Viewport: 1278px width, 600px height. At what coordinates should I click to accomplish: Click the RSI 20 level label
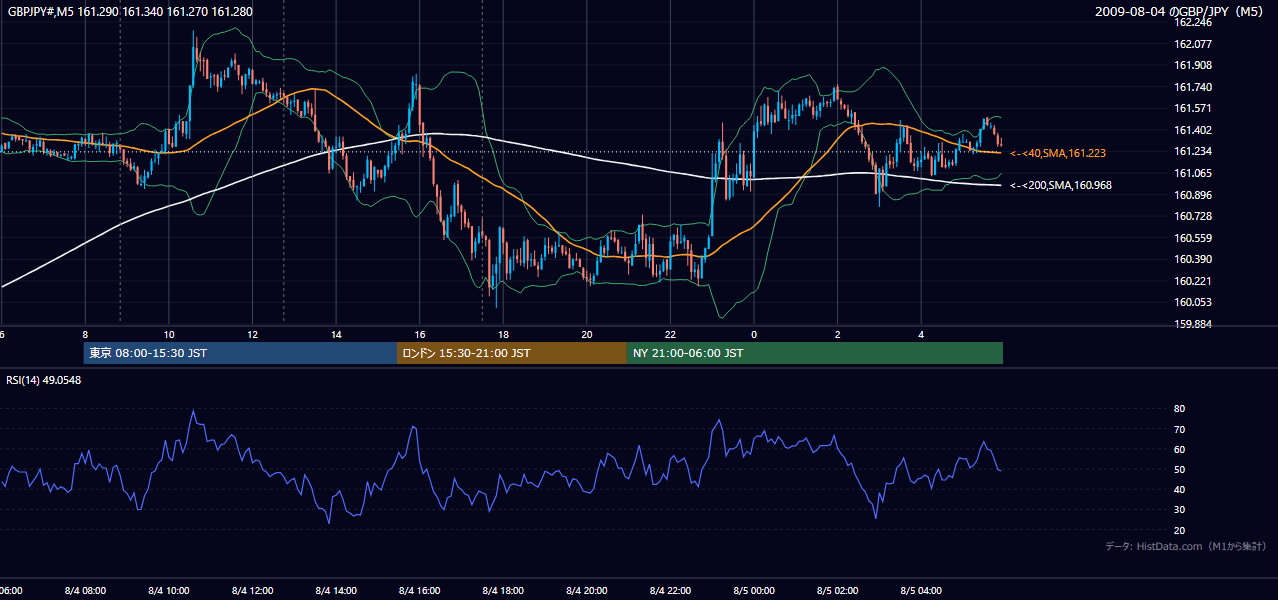point(1179,530)
